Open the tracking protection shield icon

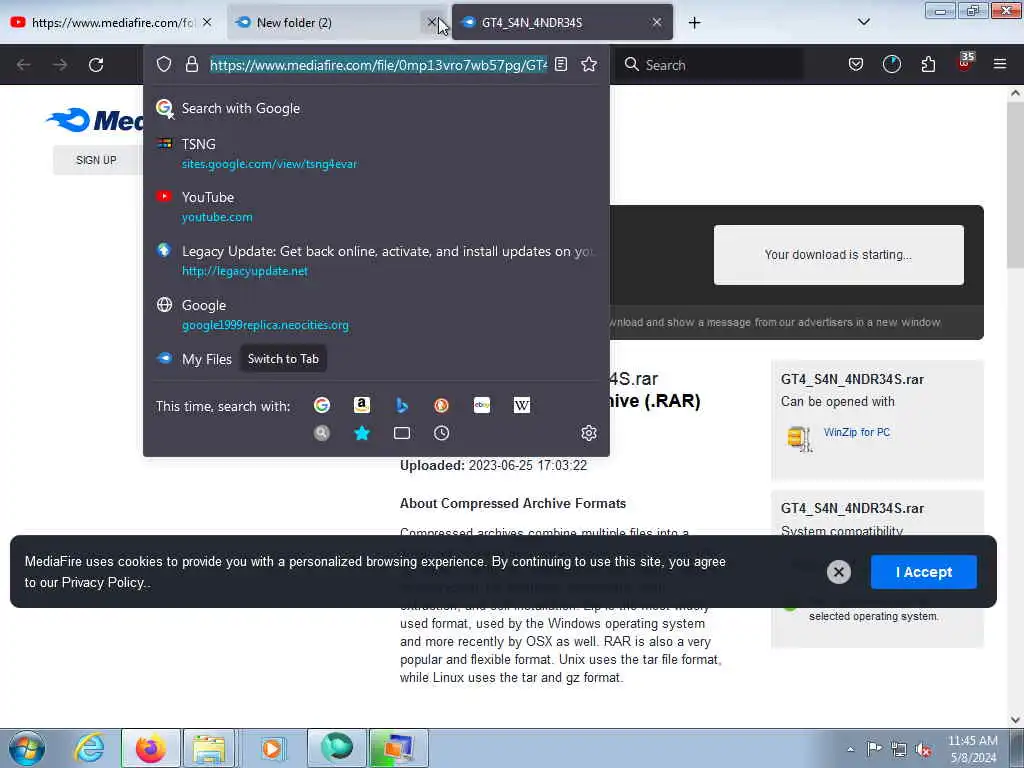(x=164, y=64)
